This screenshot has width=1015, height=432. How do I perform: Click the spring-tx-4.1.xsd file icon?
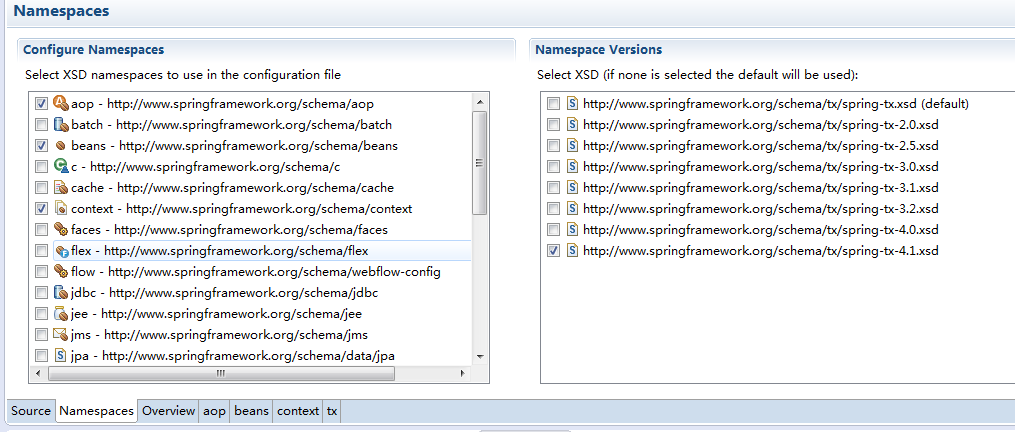(x=572, y=251)
